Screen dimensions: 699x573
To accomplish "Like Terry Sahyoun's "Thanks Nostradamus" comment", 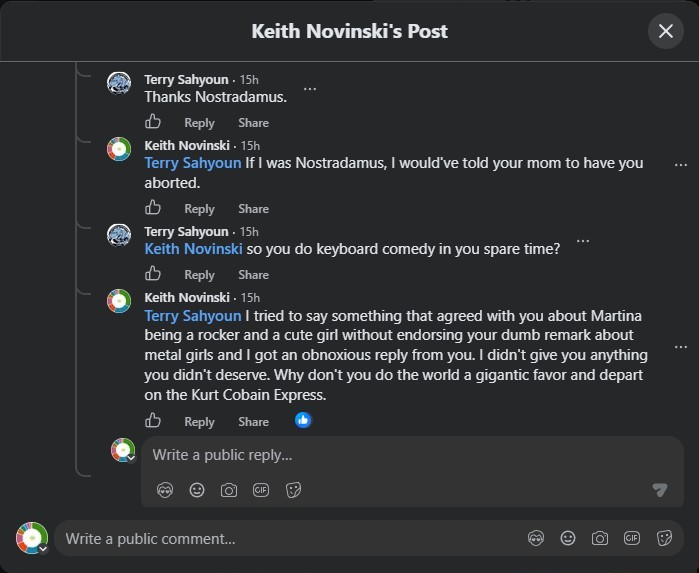I will pyautogui.click(x=153, y=121).
